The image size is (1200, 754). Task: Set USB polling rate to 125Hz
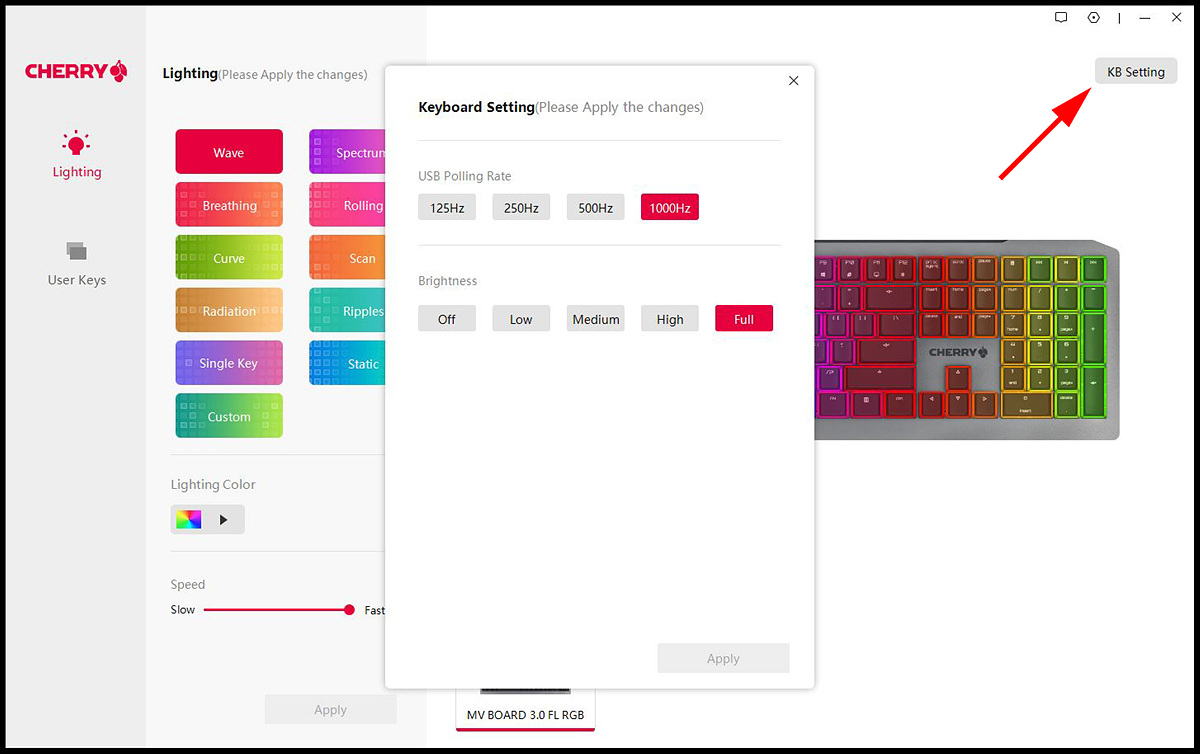click(447, 207)
